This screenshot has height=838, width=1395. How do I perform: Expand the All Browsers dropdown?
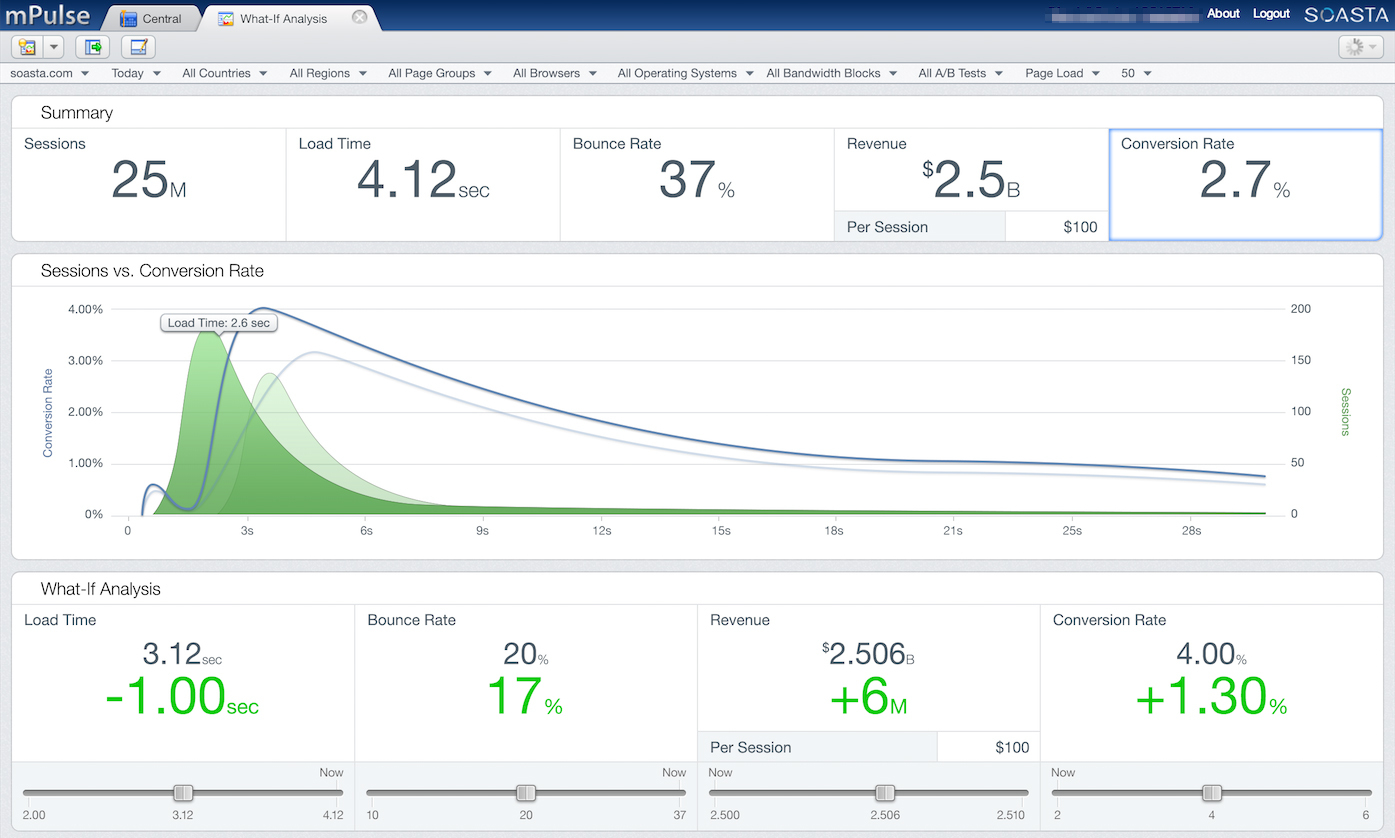554,72
